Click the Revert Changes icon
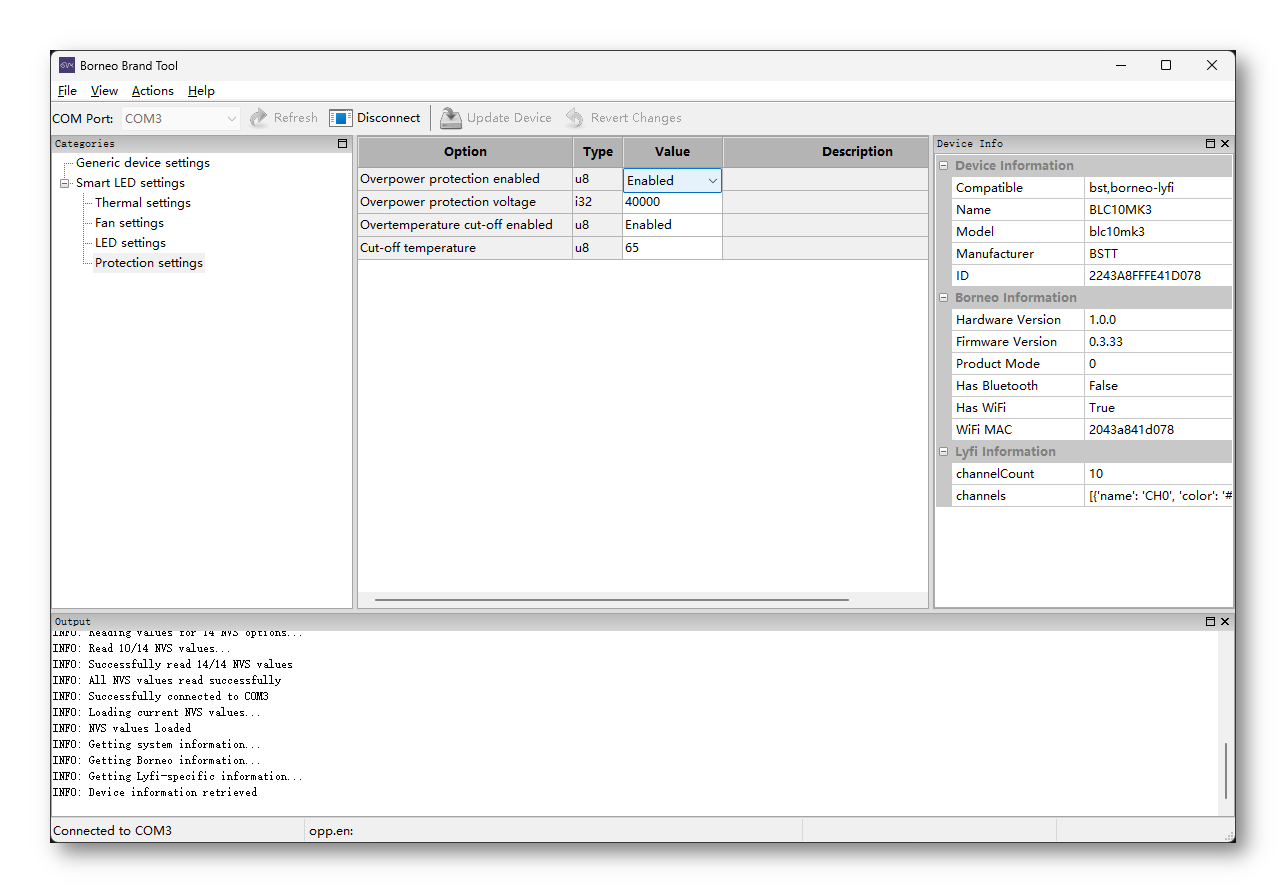 click(575, 118)
